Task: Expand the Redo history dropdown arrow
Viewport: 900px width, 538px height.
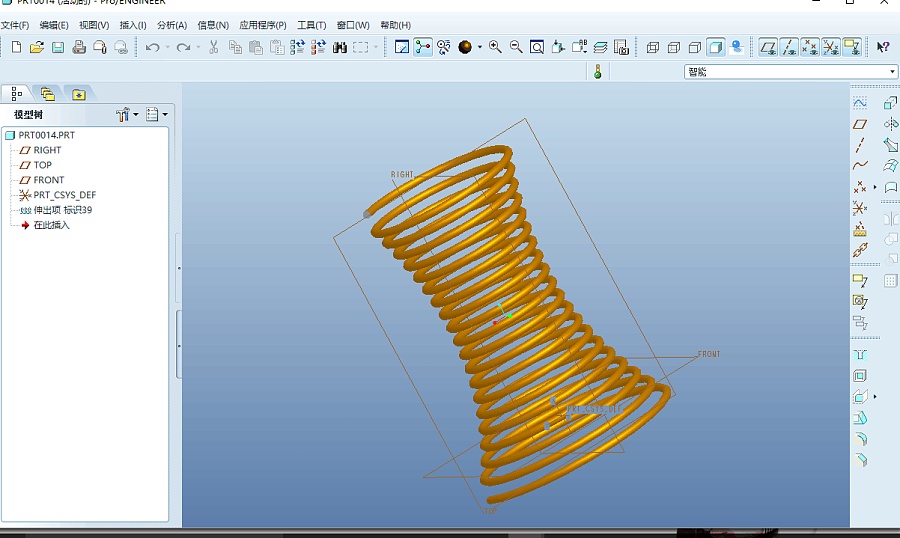Action: [199, 47]
